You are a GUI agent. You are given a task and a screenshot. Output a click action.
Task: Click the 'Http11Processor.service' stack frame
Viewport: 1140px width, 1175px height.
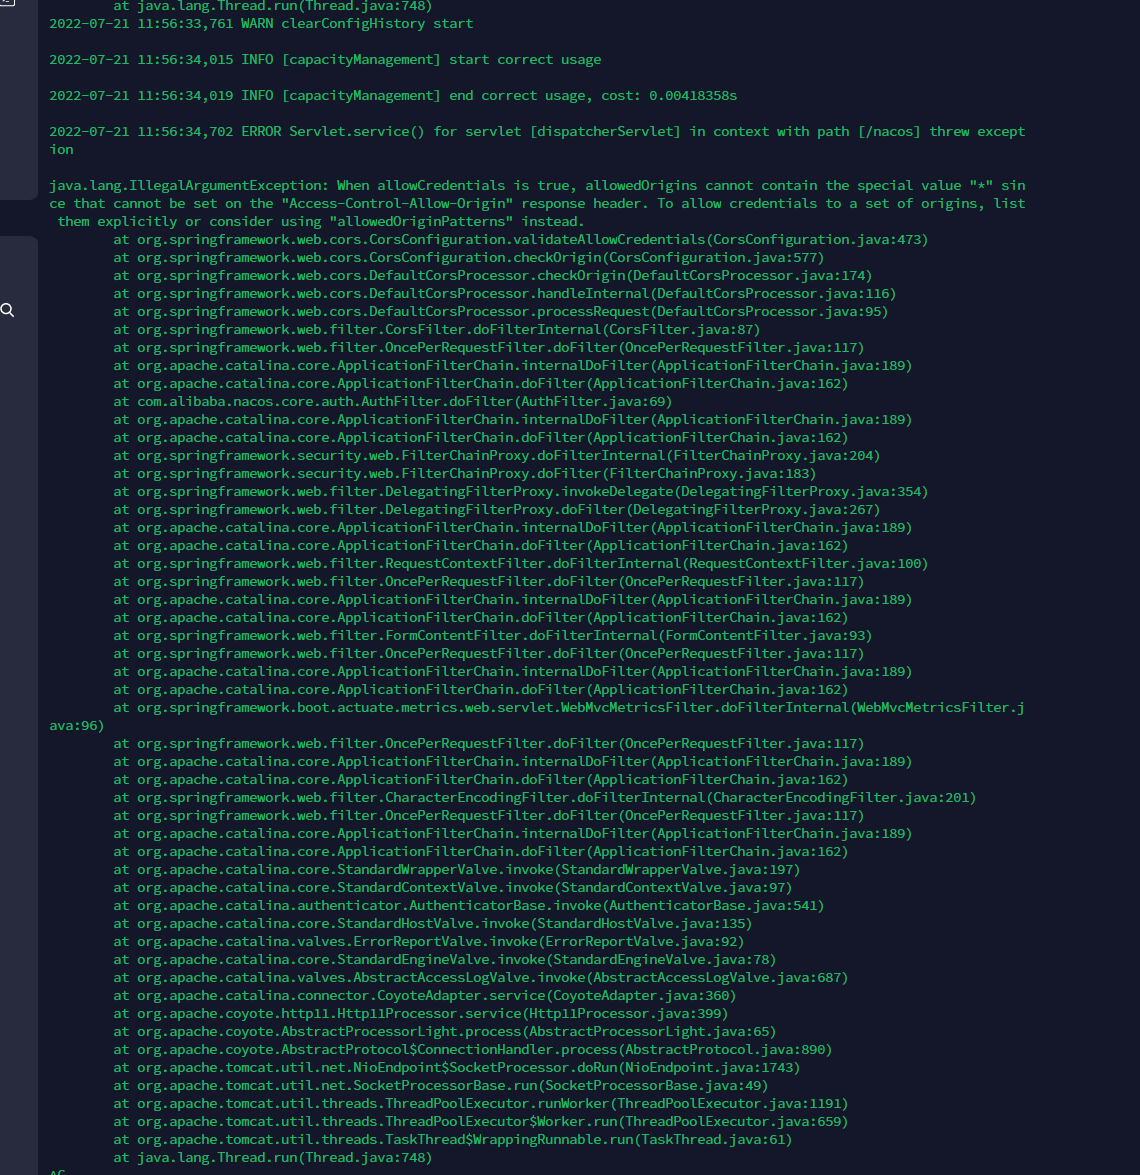pos(420,1013)
